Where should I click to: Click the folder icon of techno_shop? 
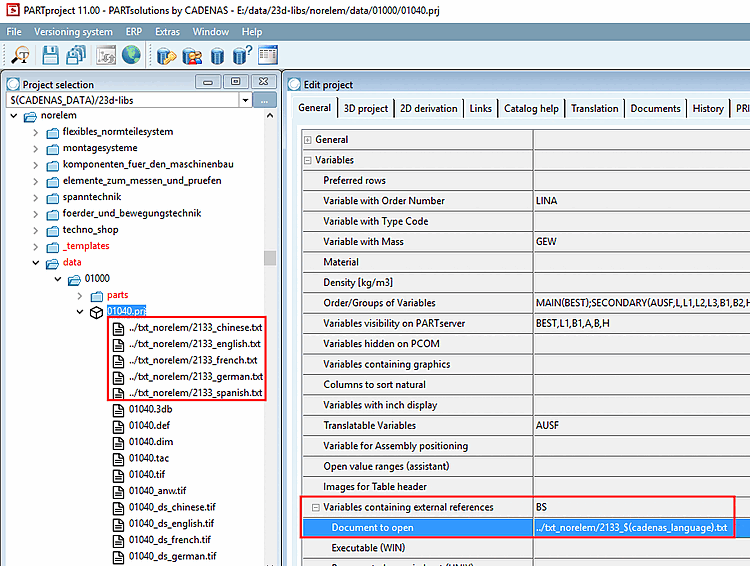(53, 231)
